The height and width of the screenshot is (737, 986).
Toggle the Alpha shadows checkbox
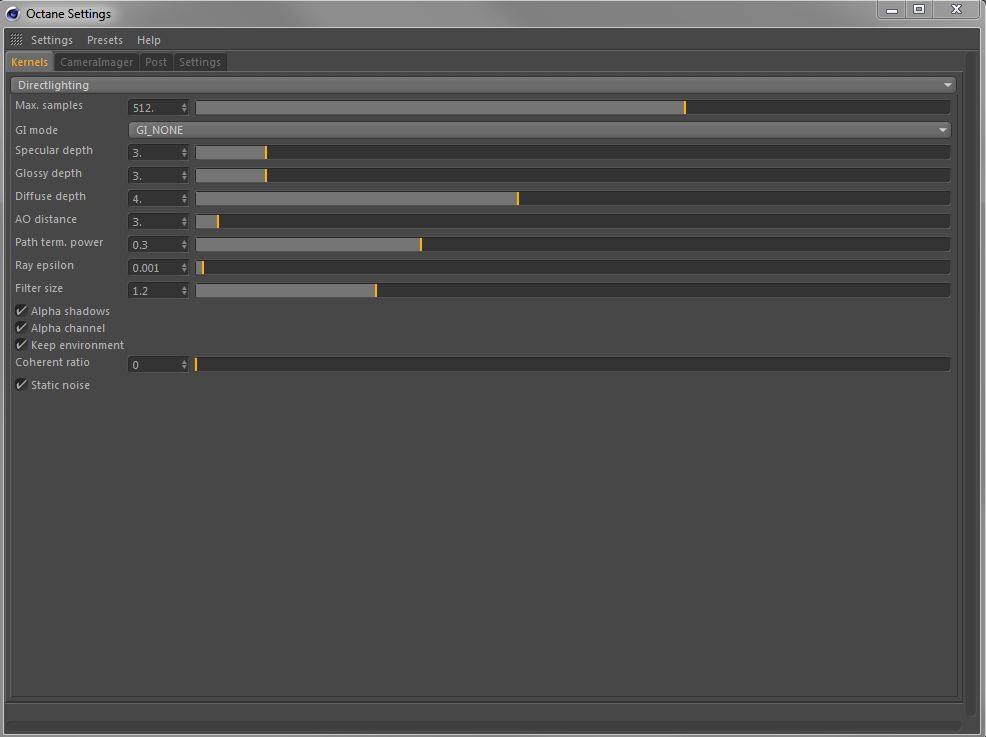click(x=21, y=311)
